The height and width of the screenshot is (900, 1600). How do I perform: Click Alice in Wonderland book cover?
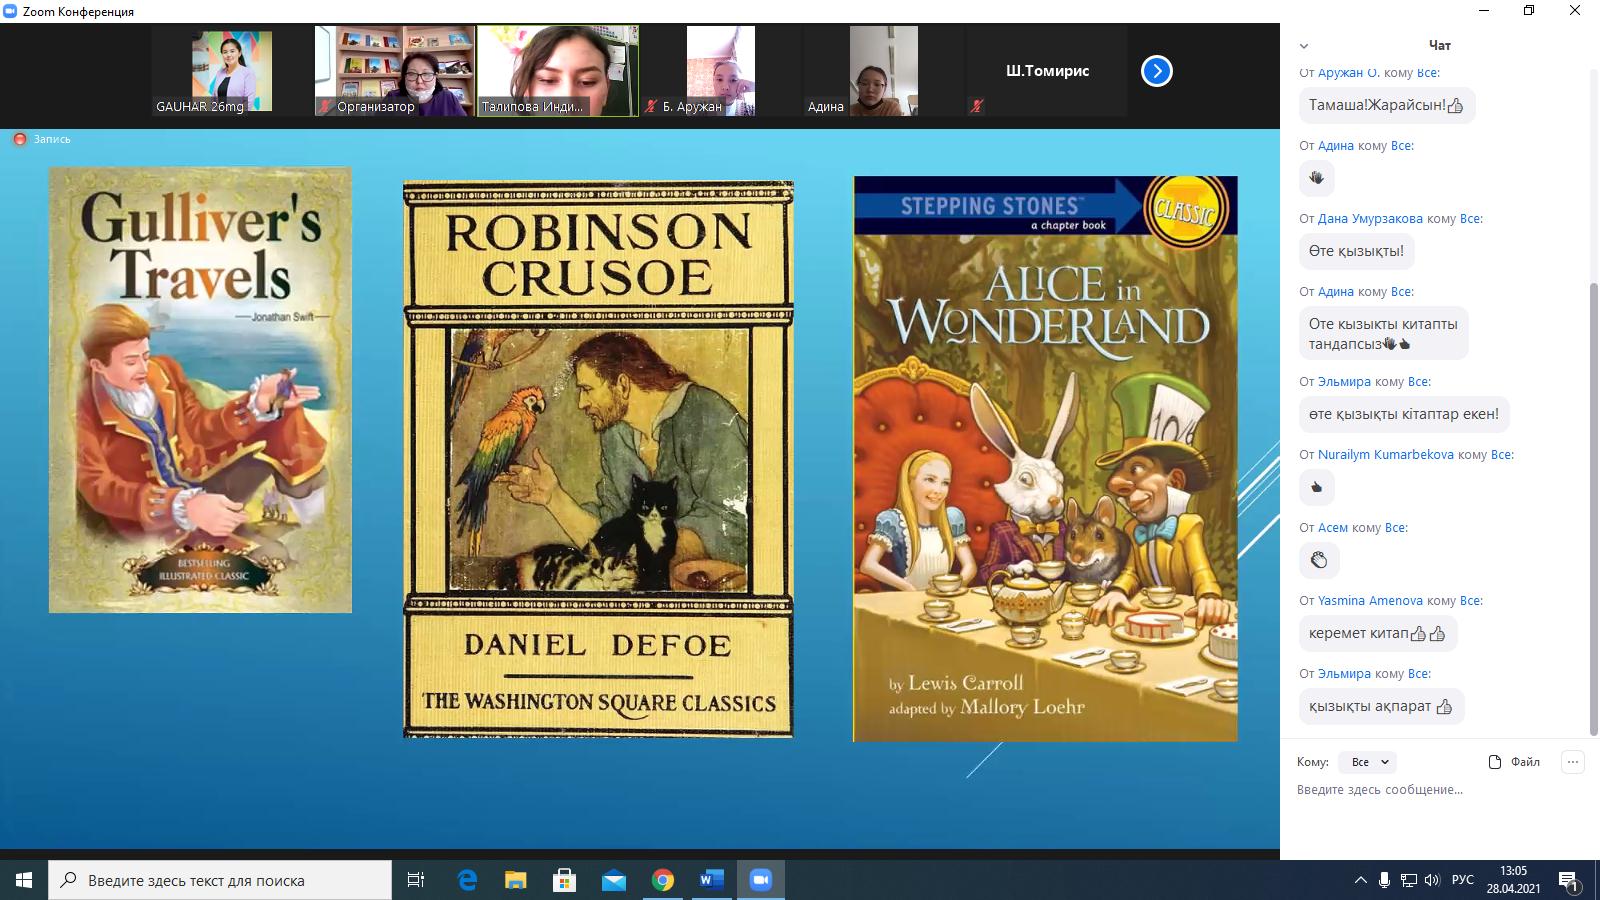(x=1045, y=459)
